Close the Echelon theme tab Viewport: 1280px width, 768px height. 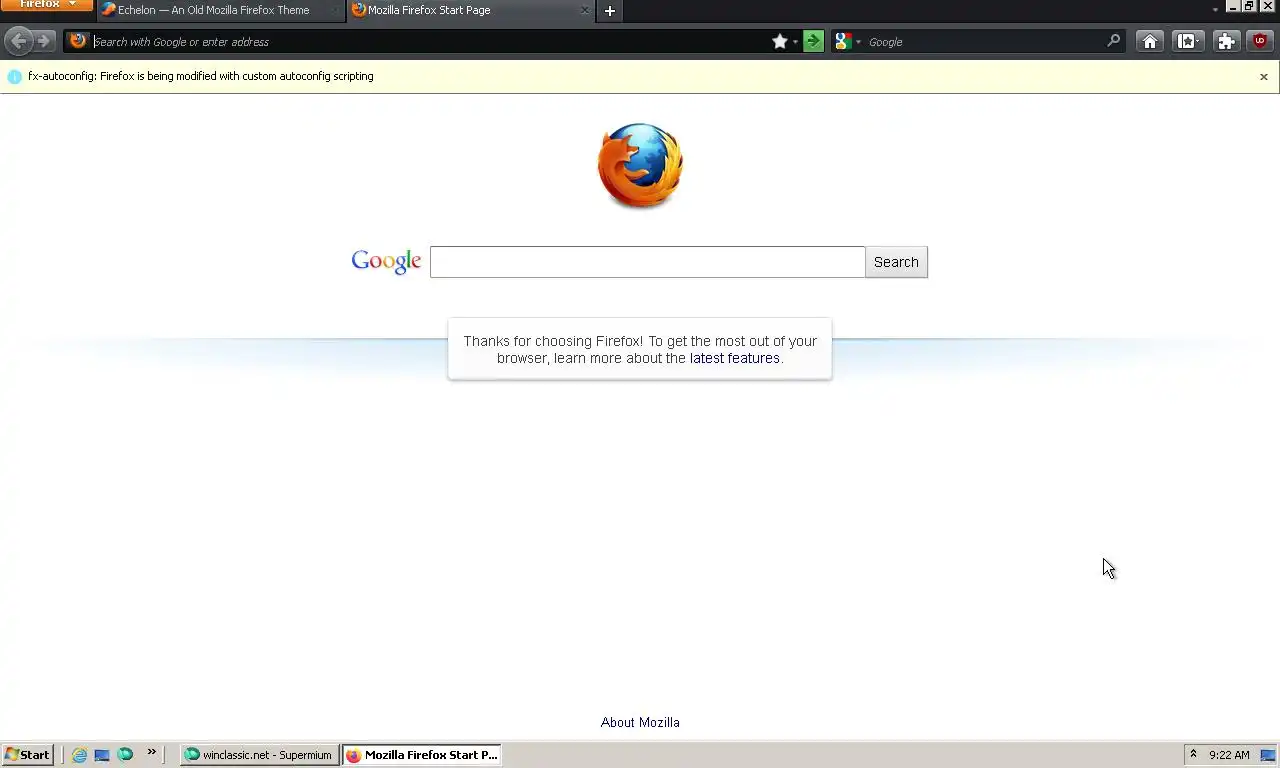click(335, 11)
